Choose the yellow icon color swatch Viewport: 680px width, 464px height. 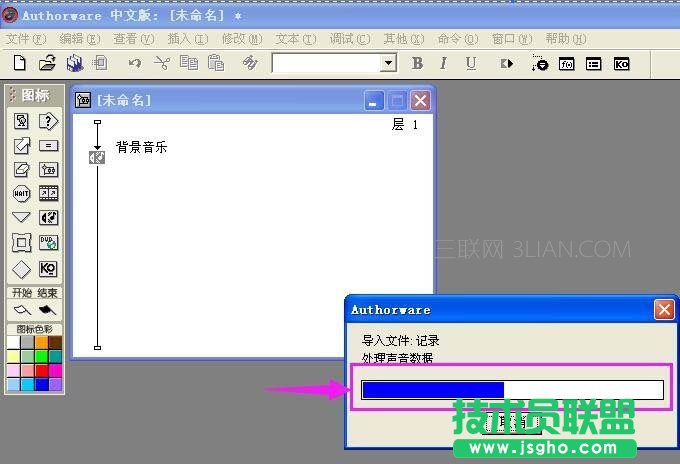[14, 356]
